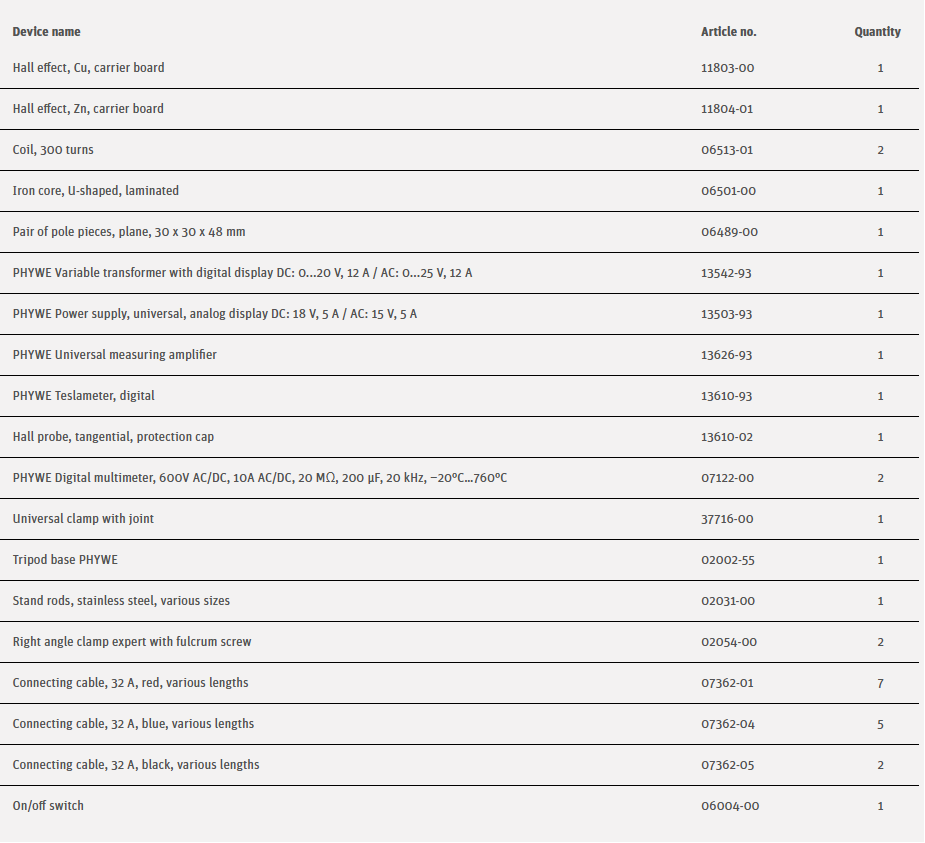Screen dimensions: 925x843
Task: Open PHYWE Variable transformer device entry
Action: coord(242,273)
